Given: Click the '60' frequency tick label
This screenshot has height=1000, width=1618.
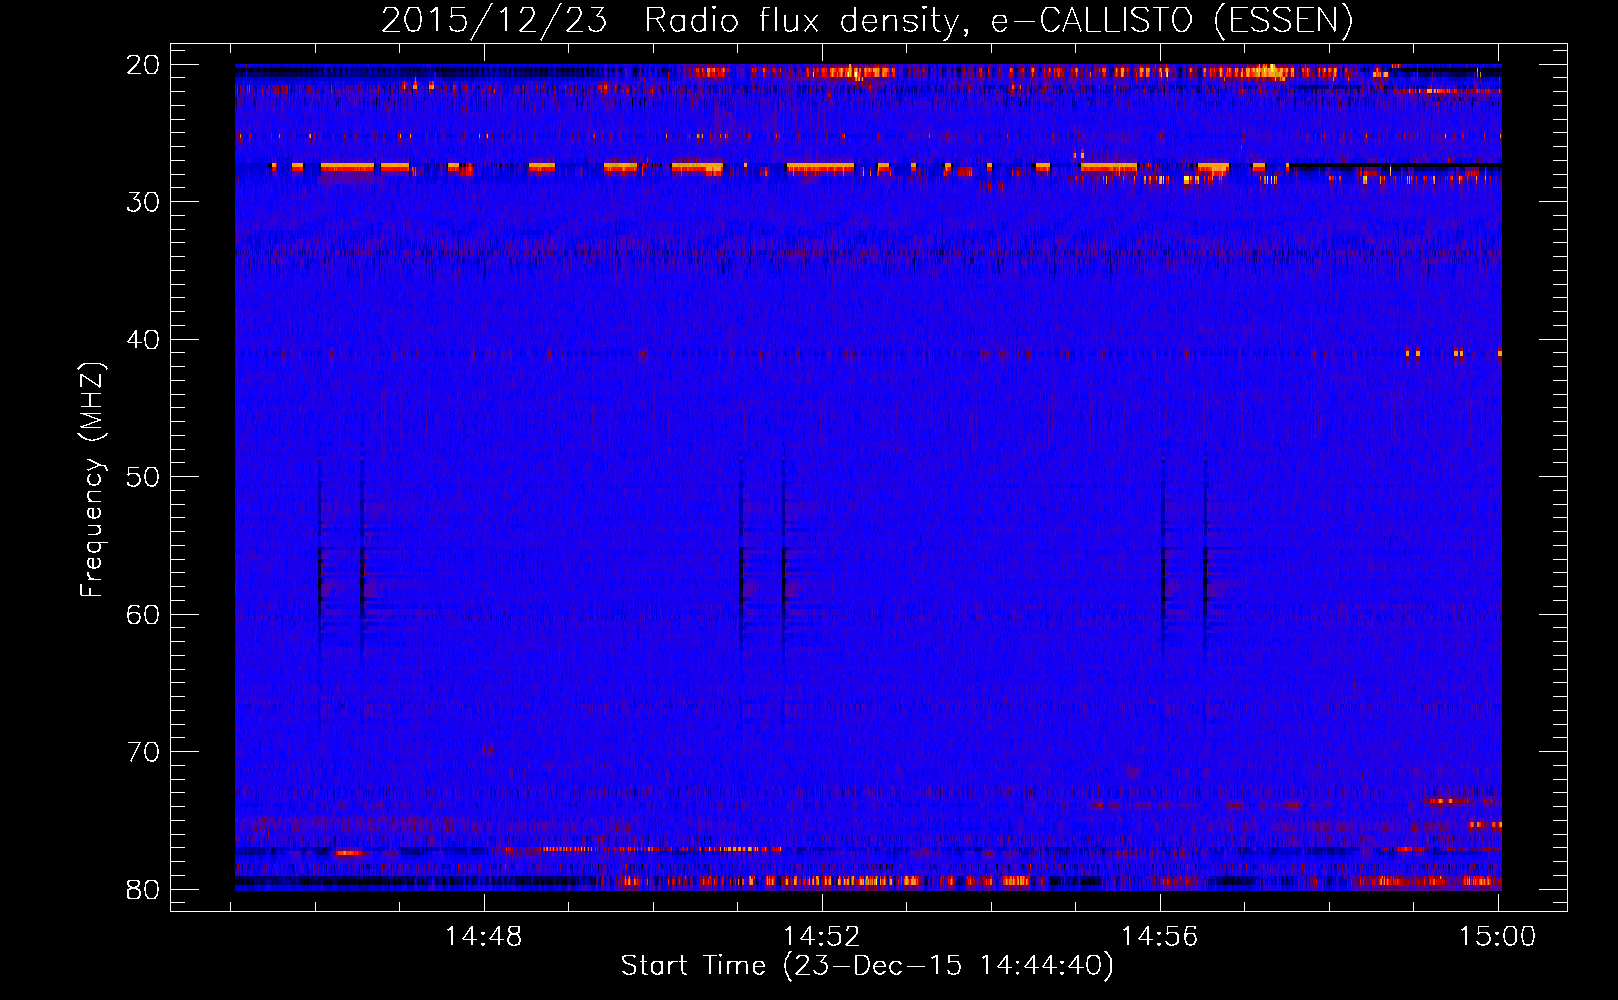Looking at the screenshot, I should point(144,614).
